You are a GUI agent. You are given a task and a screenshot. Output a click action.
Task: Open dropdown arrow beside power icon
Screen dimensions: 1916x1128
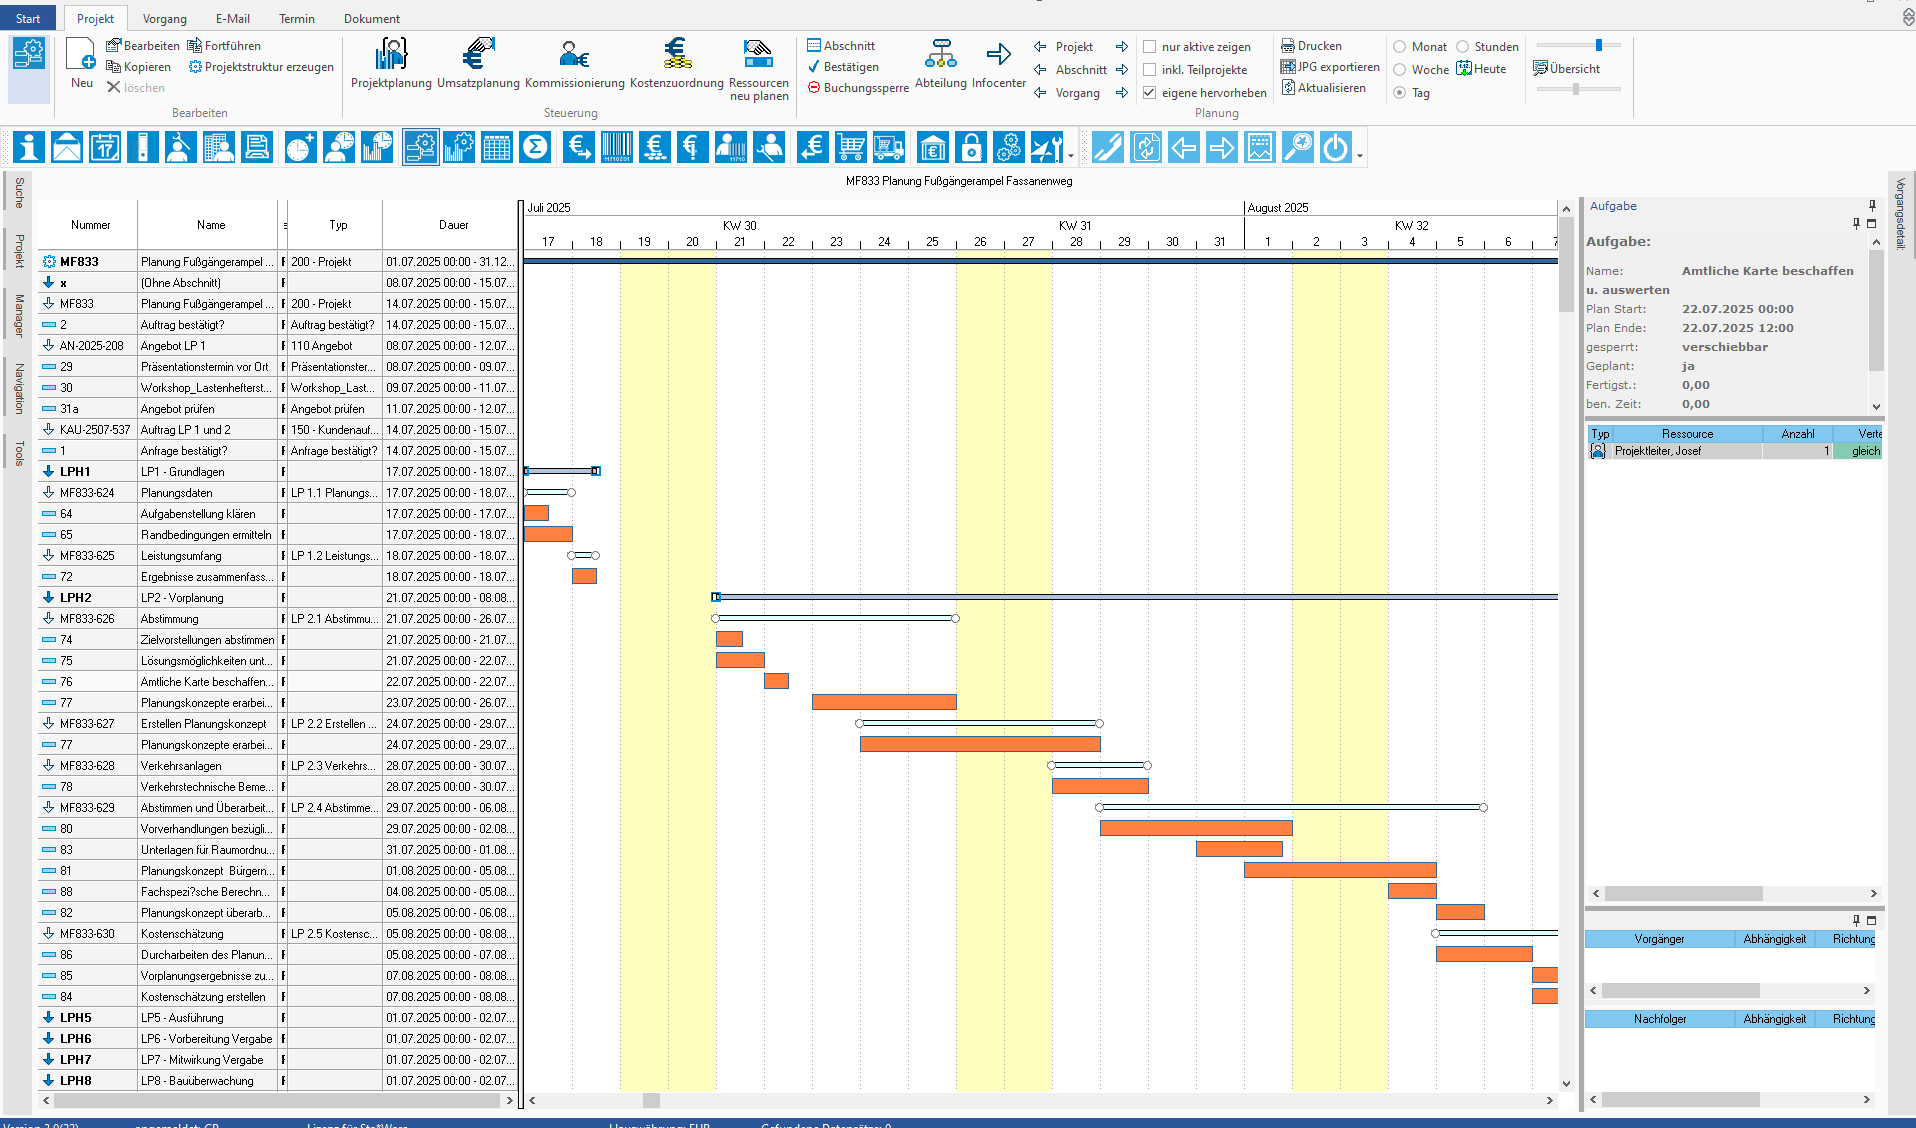point(1360,156)
